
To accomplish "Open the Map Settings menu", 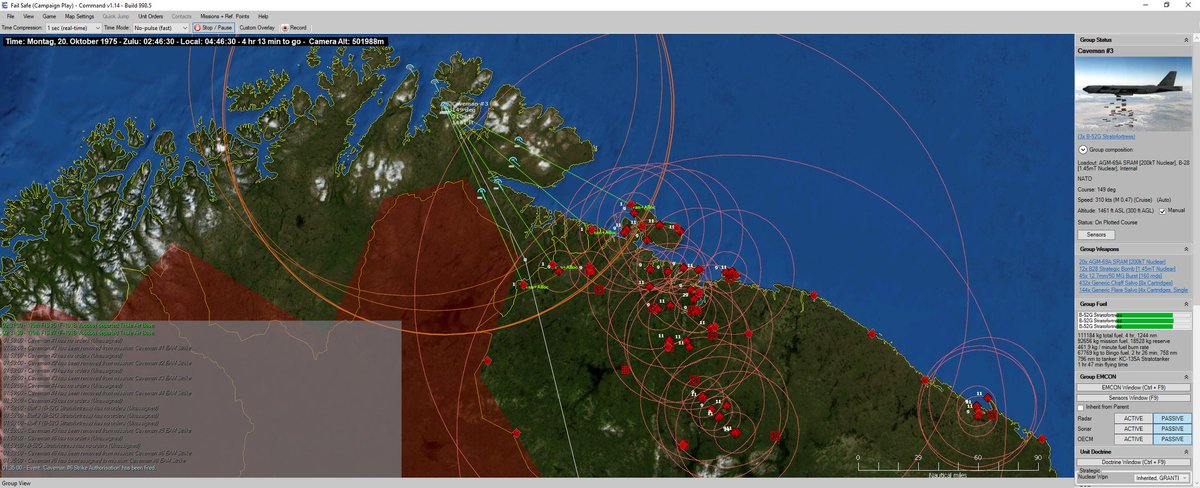I will pos(80,17).
